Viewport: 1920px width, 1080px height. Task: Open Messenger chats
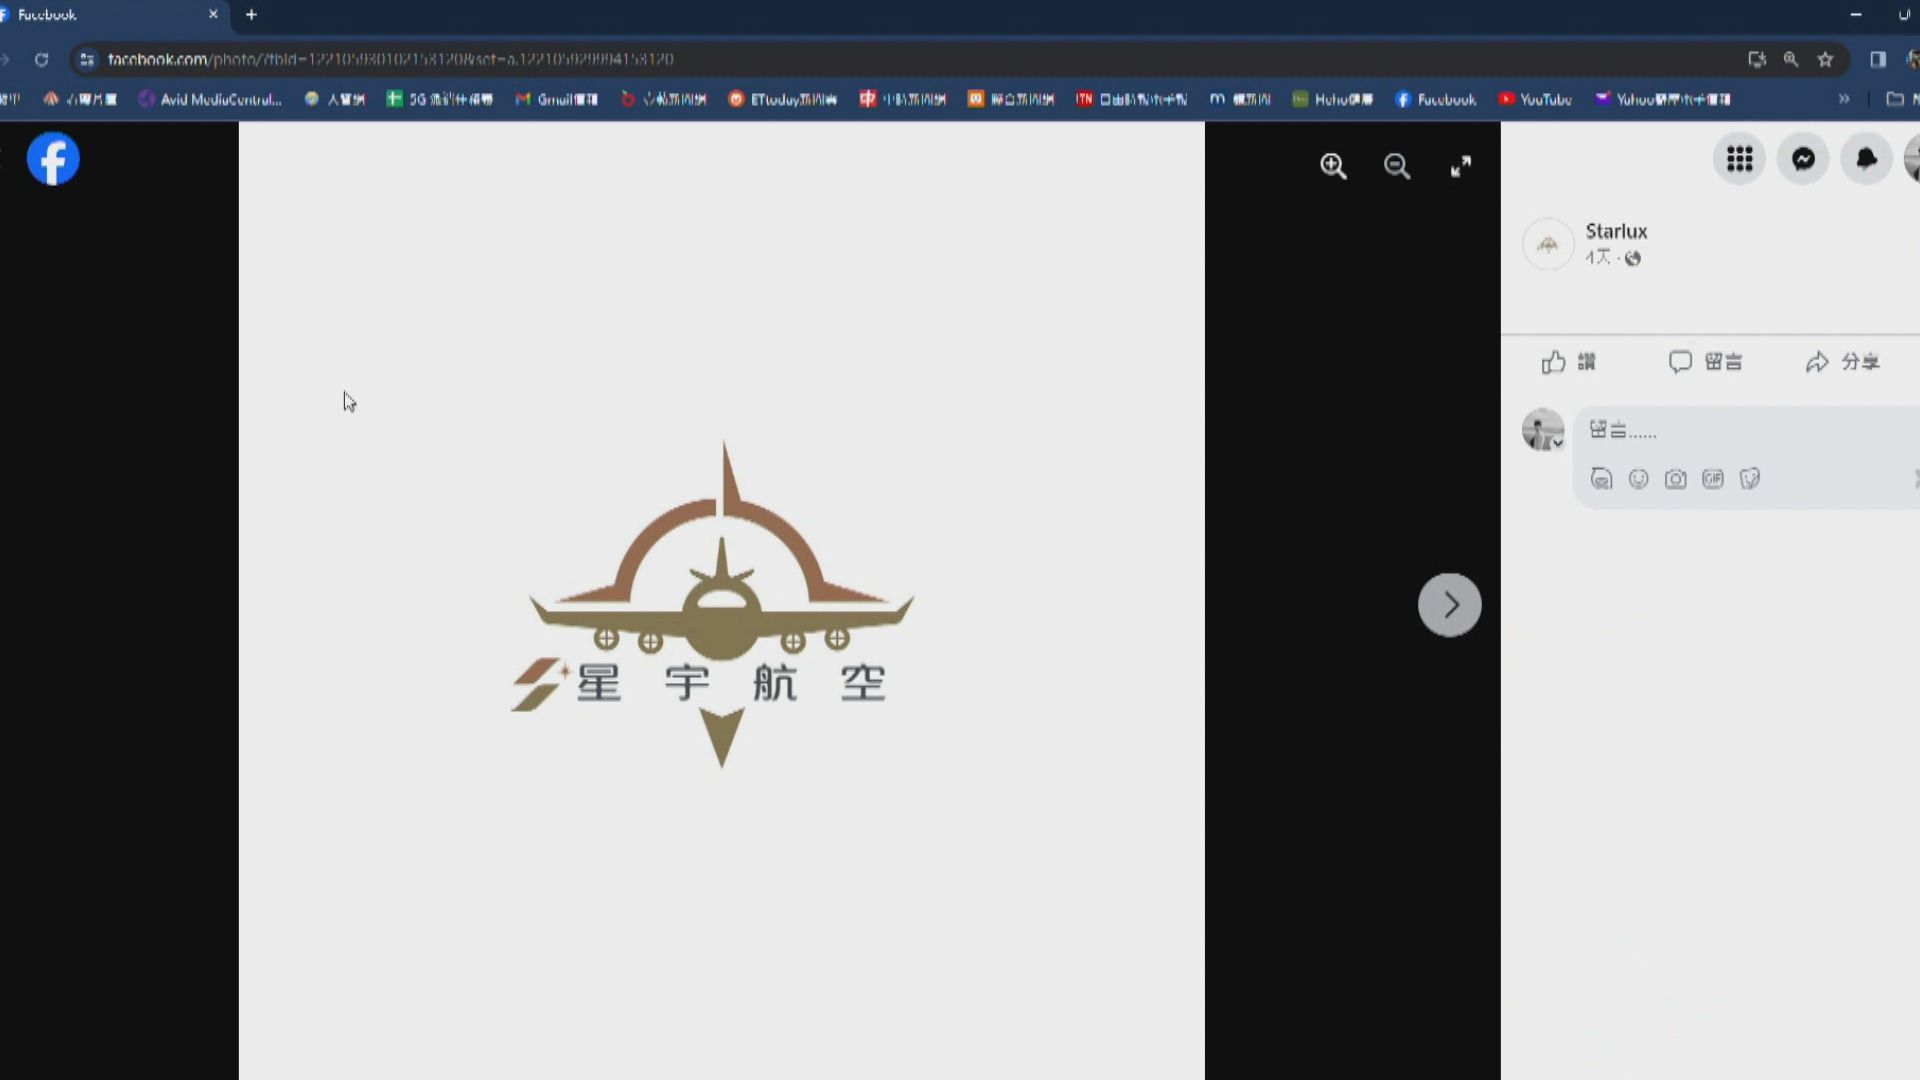tap(1803, 159)
